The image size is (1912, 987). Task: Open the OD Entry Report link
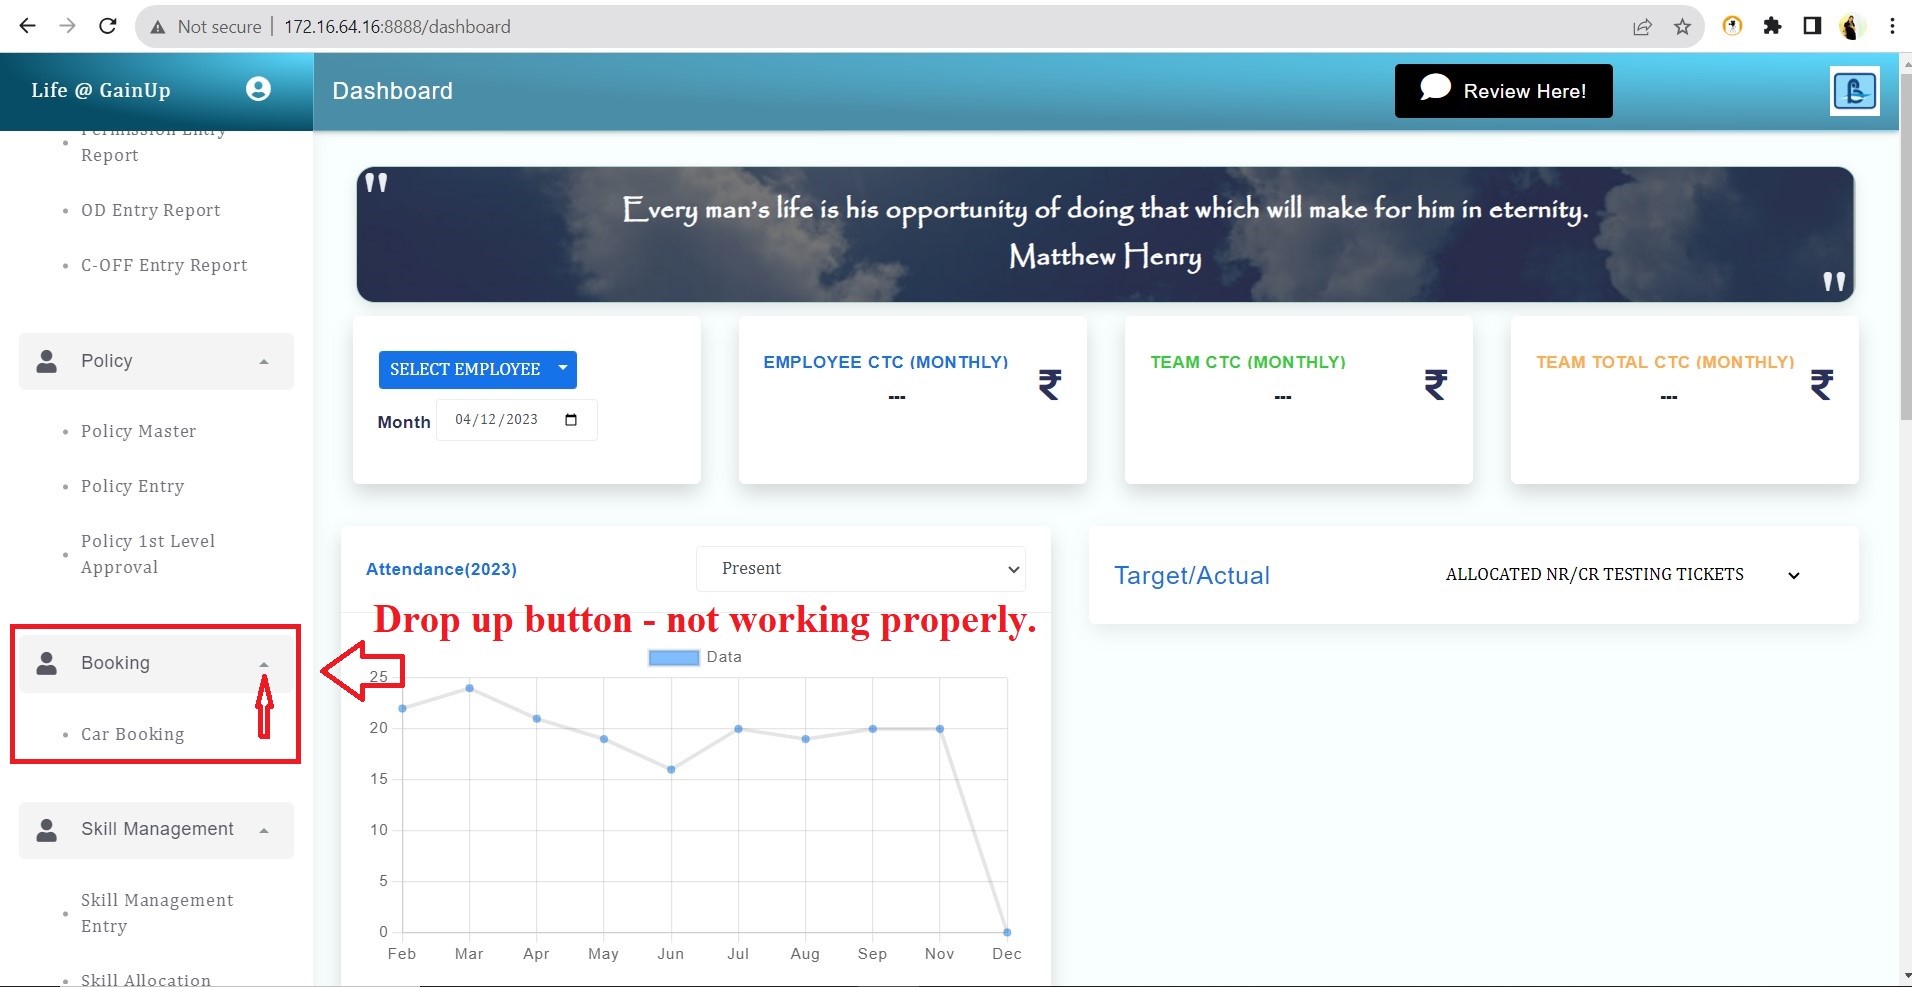pos(150,210)
